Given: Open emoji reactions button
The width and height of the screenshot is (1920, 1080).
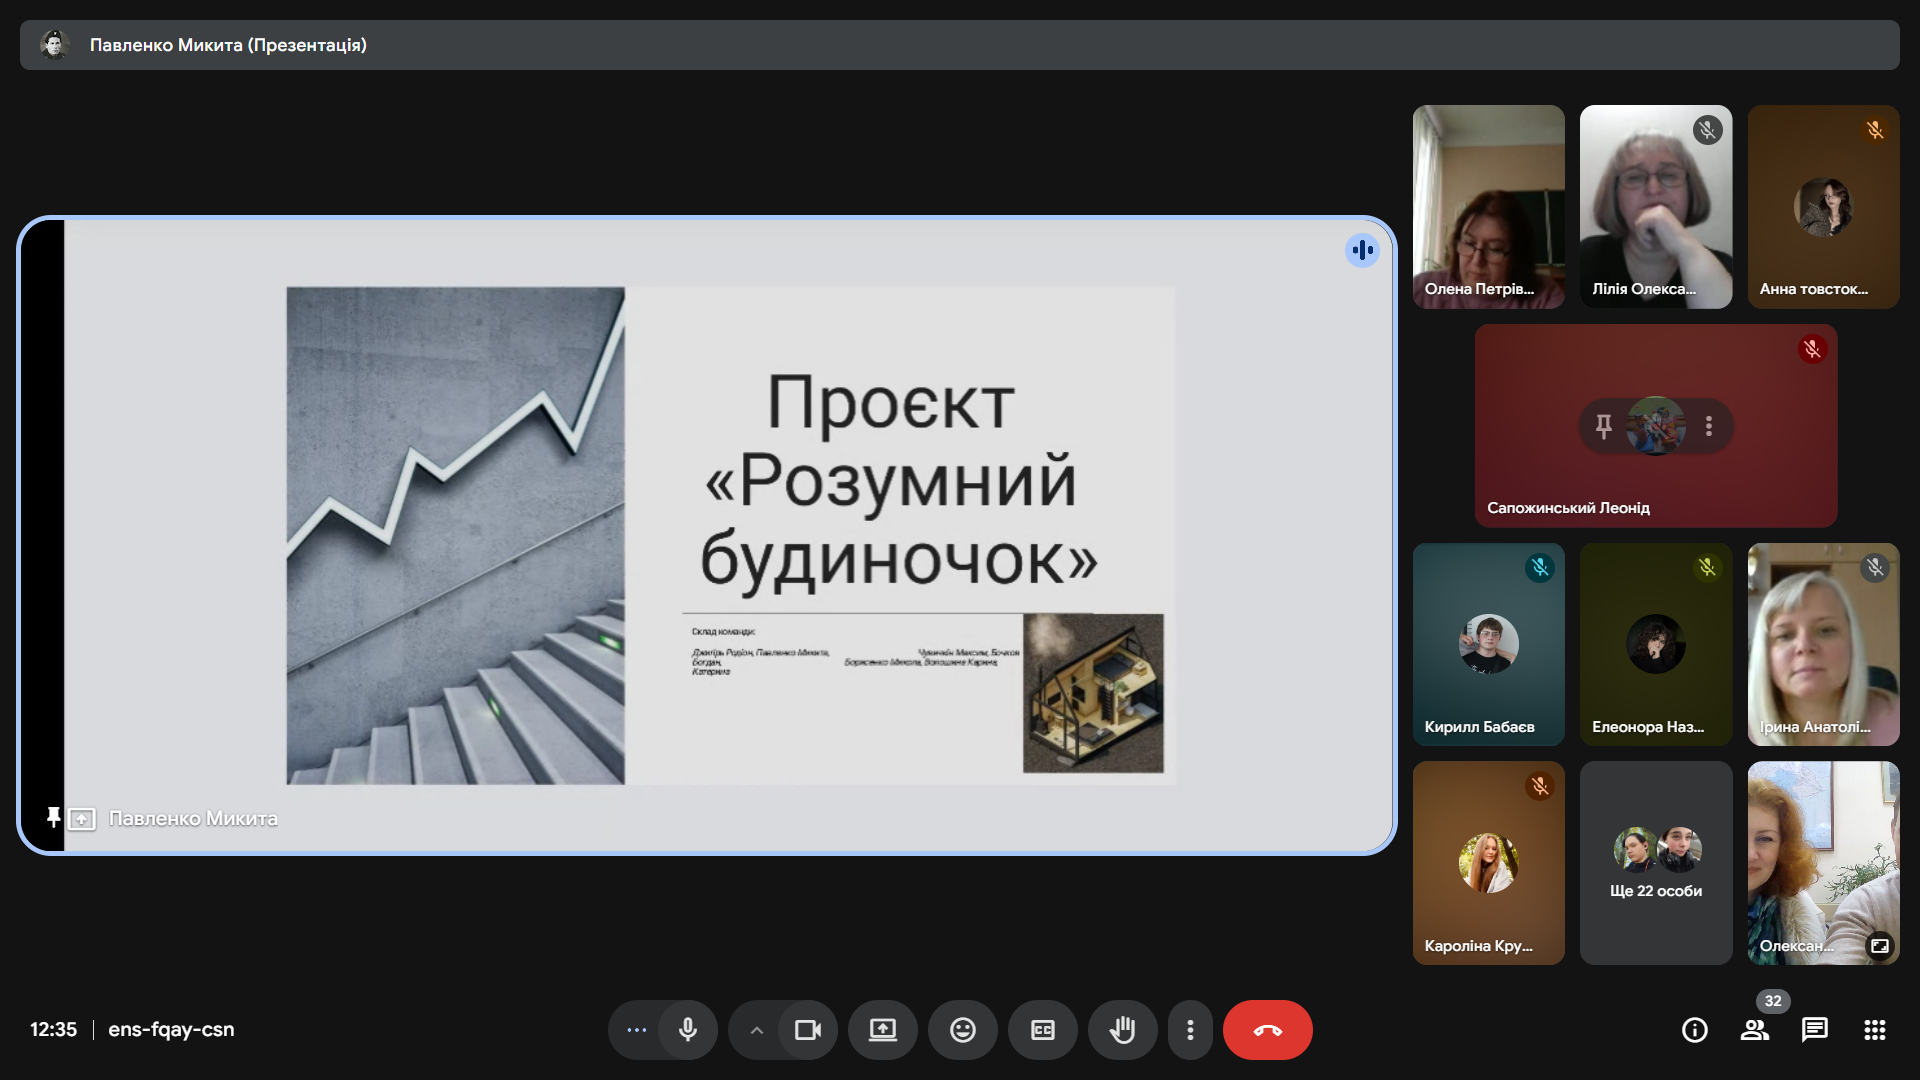Looking at the screenshot, I should (962, 1030).
